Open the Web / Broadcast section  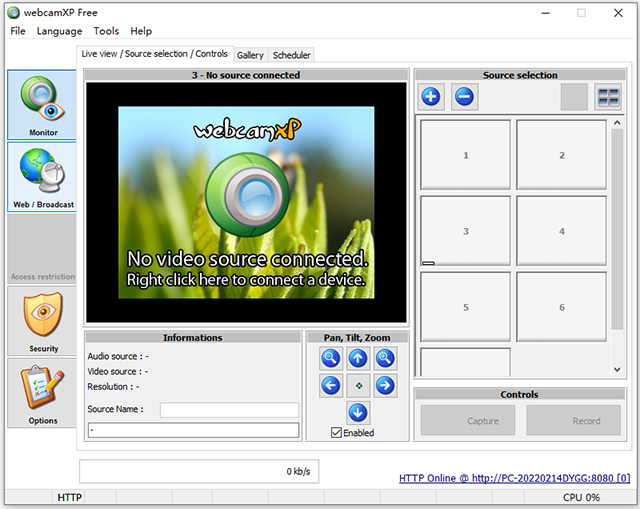[x=42, y=177]
